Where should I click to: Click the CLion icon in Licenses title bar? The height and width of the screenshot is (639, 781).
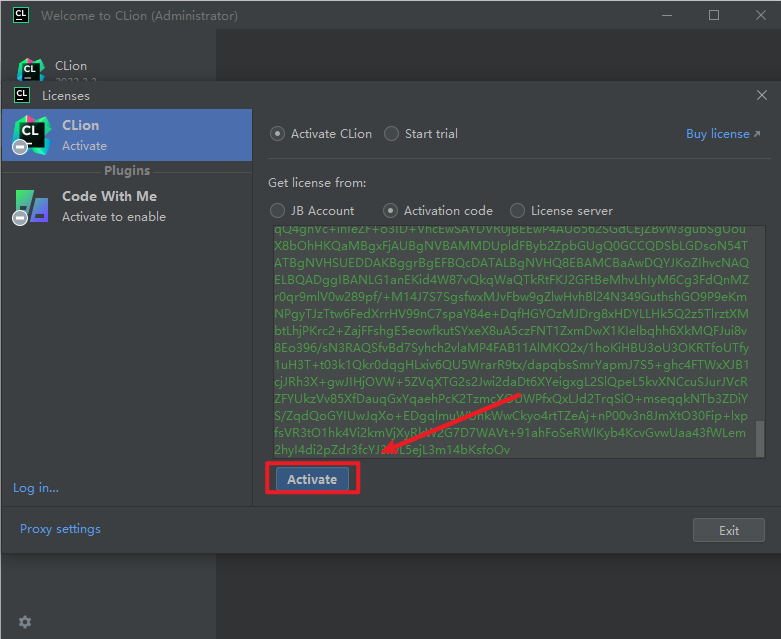point(21,96)
